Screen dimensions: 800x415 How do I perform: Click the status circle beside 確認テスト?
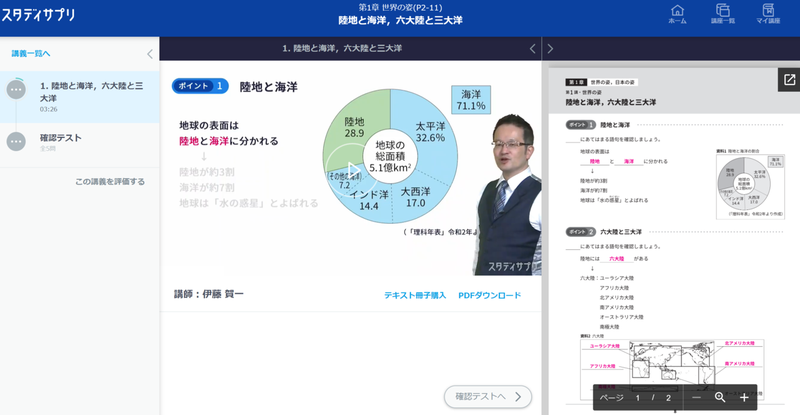pyautogui.click(x=16, y=141)
